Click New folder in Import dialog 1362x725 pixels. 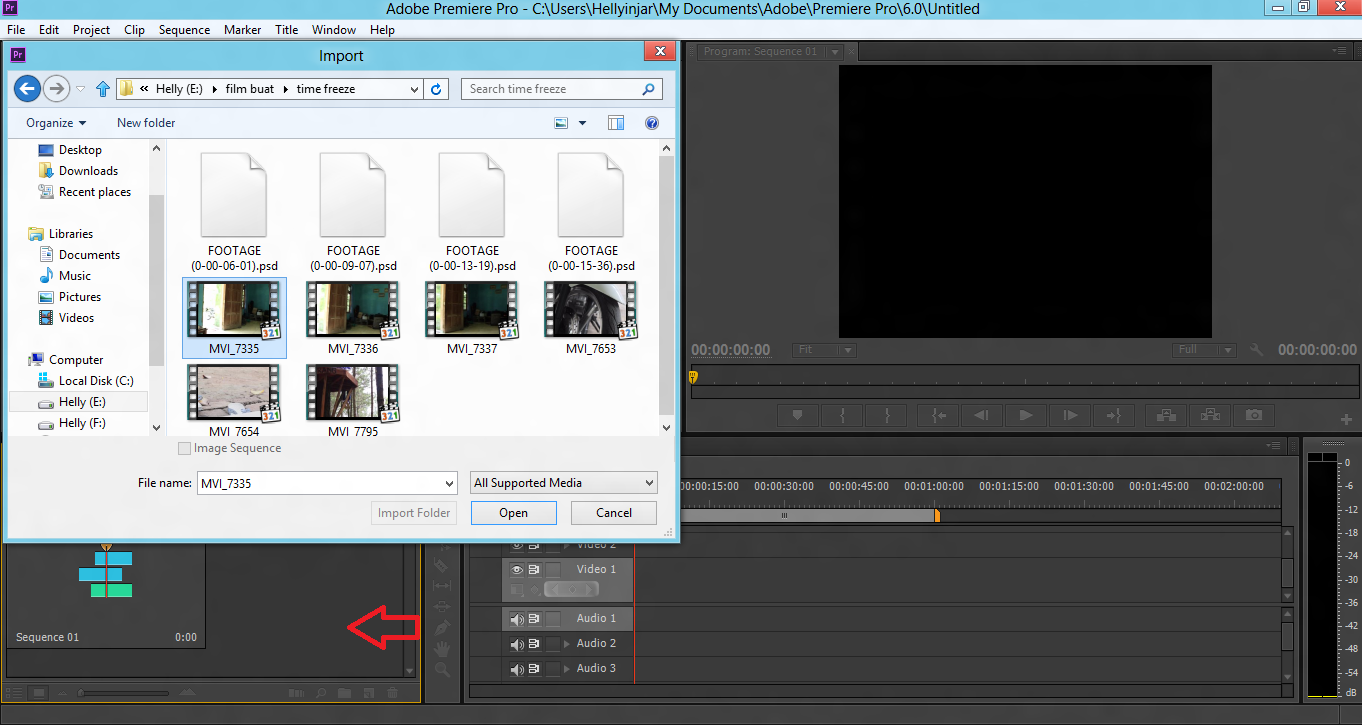point(146,123)
